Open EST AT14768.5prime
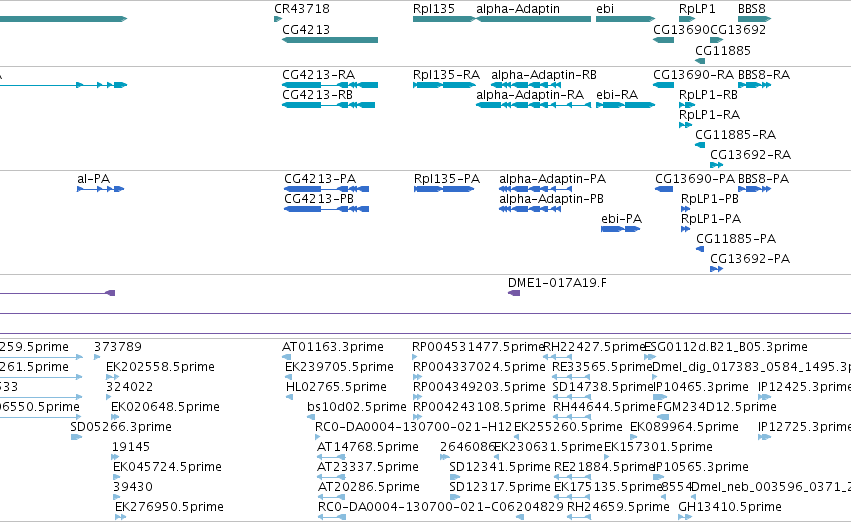The height and width of the screenshot is (522, 851). tap(368, 447)
